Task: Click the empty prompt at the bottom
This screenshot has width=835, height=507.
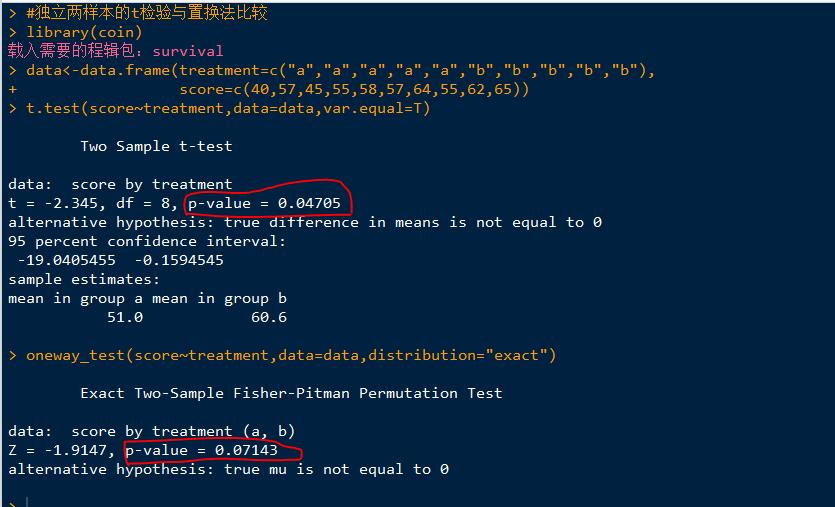Action: coord(20,500)
